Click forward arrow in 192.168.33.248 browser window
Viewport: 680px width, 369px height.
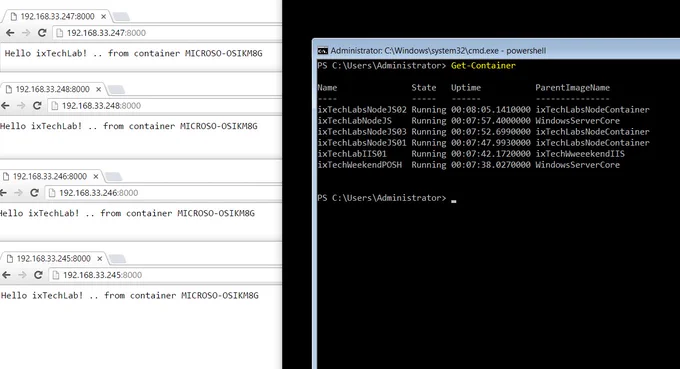pos(21,105)
